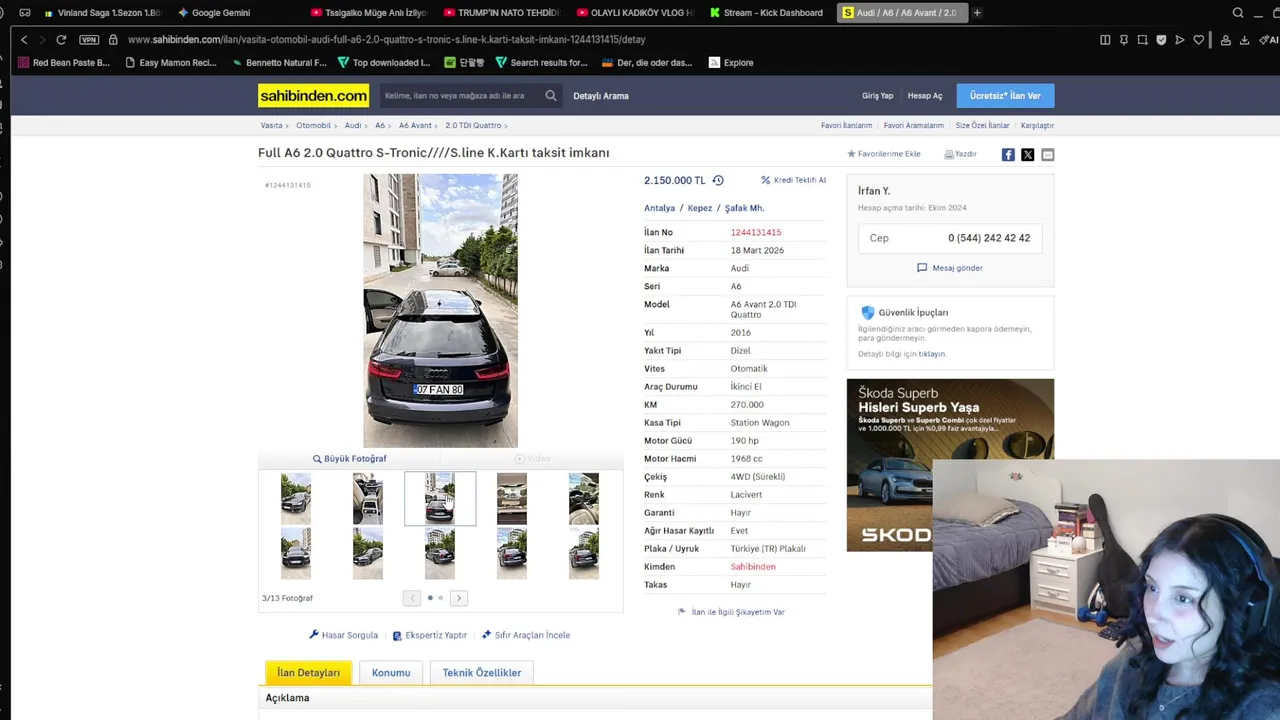Click the Giriş Yap link
Screen dimensions: 1280x720
[x=877, y=96]
